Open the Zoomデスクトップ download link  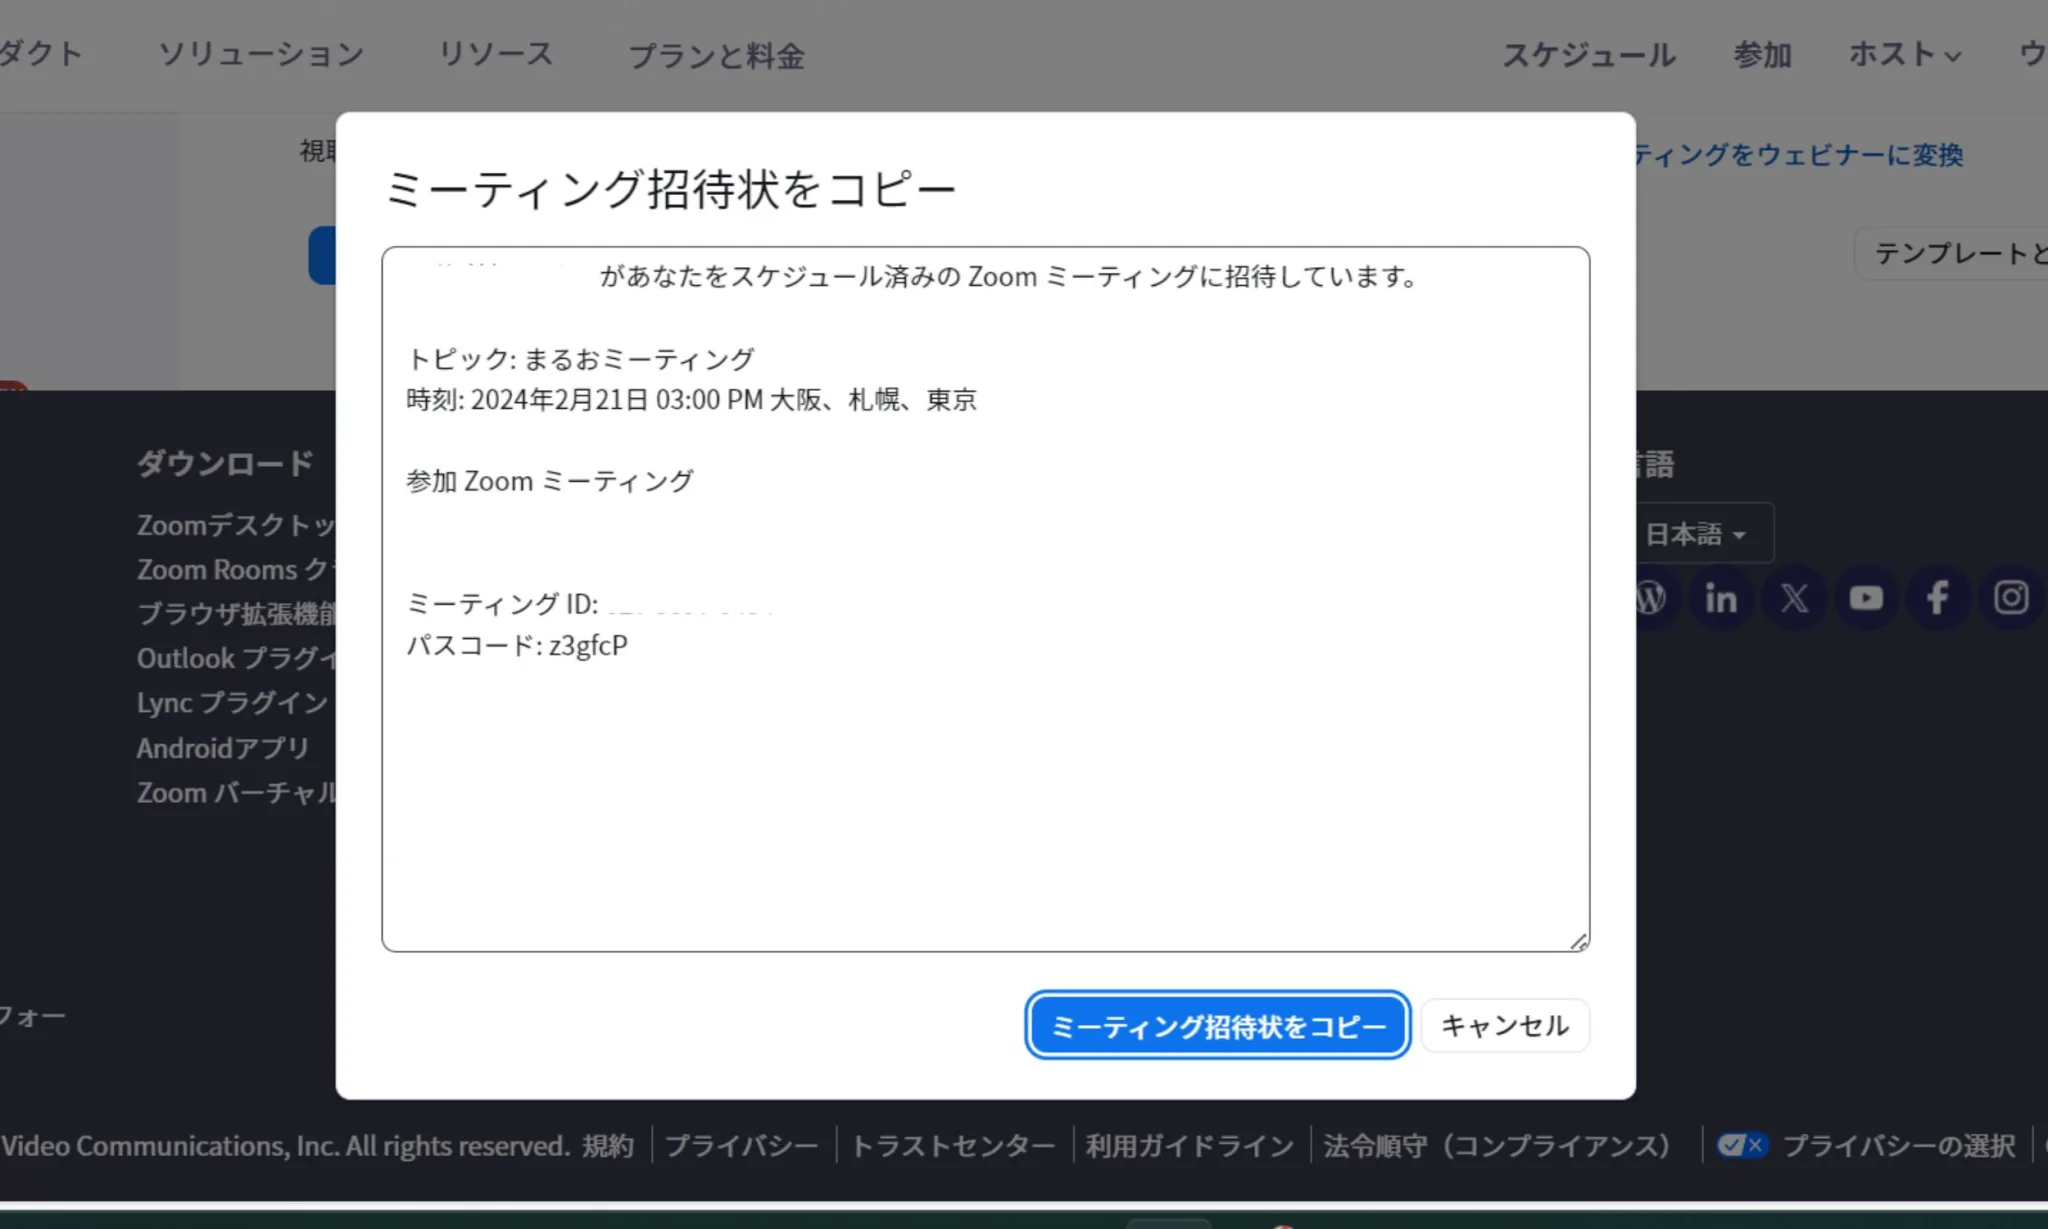coord(236,525)
